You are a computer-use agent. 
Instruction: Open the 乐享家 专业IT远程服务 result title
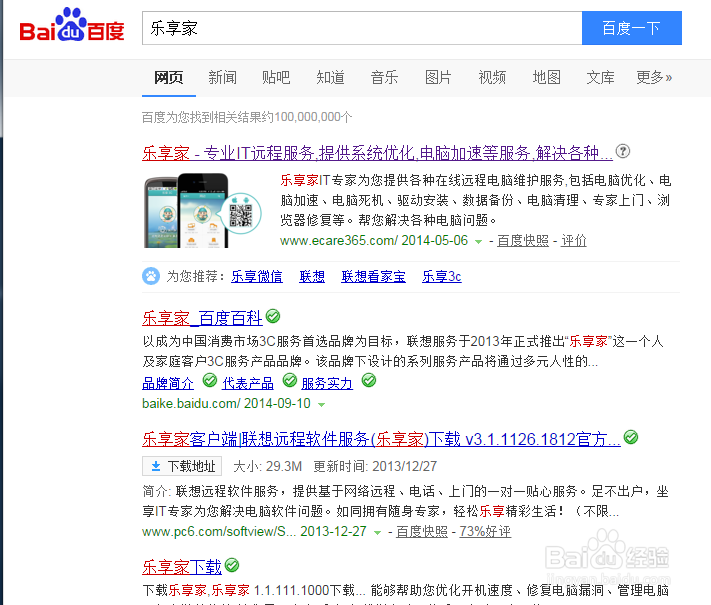(x=377, y=153)
